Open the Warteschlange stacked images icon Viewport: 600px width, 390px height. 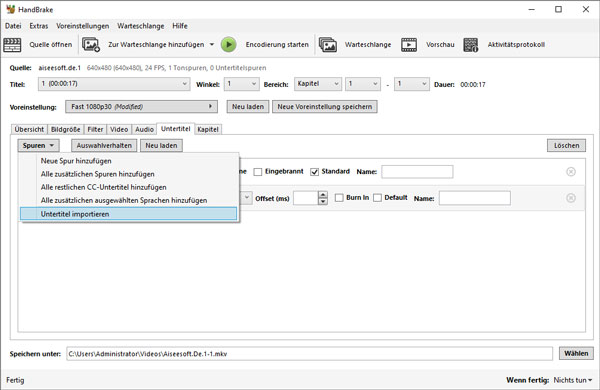coord(328,45)
